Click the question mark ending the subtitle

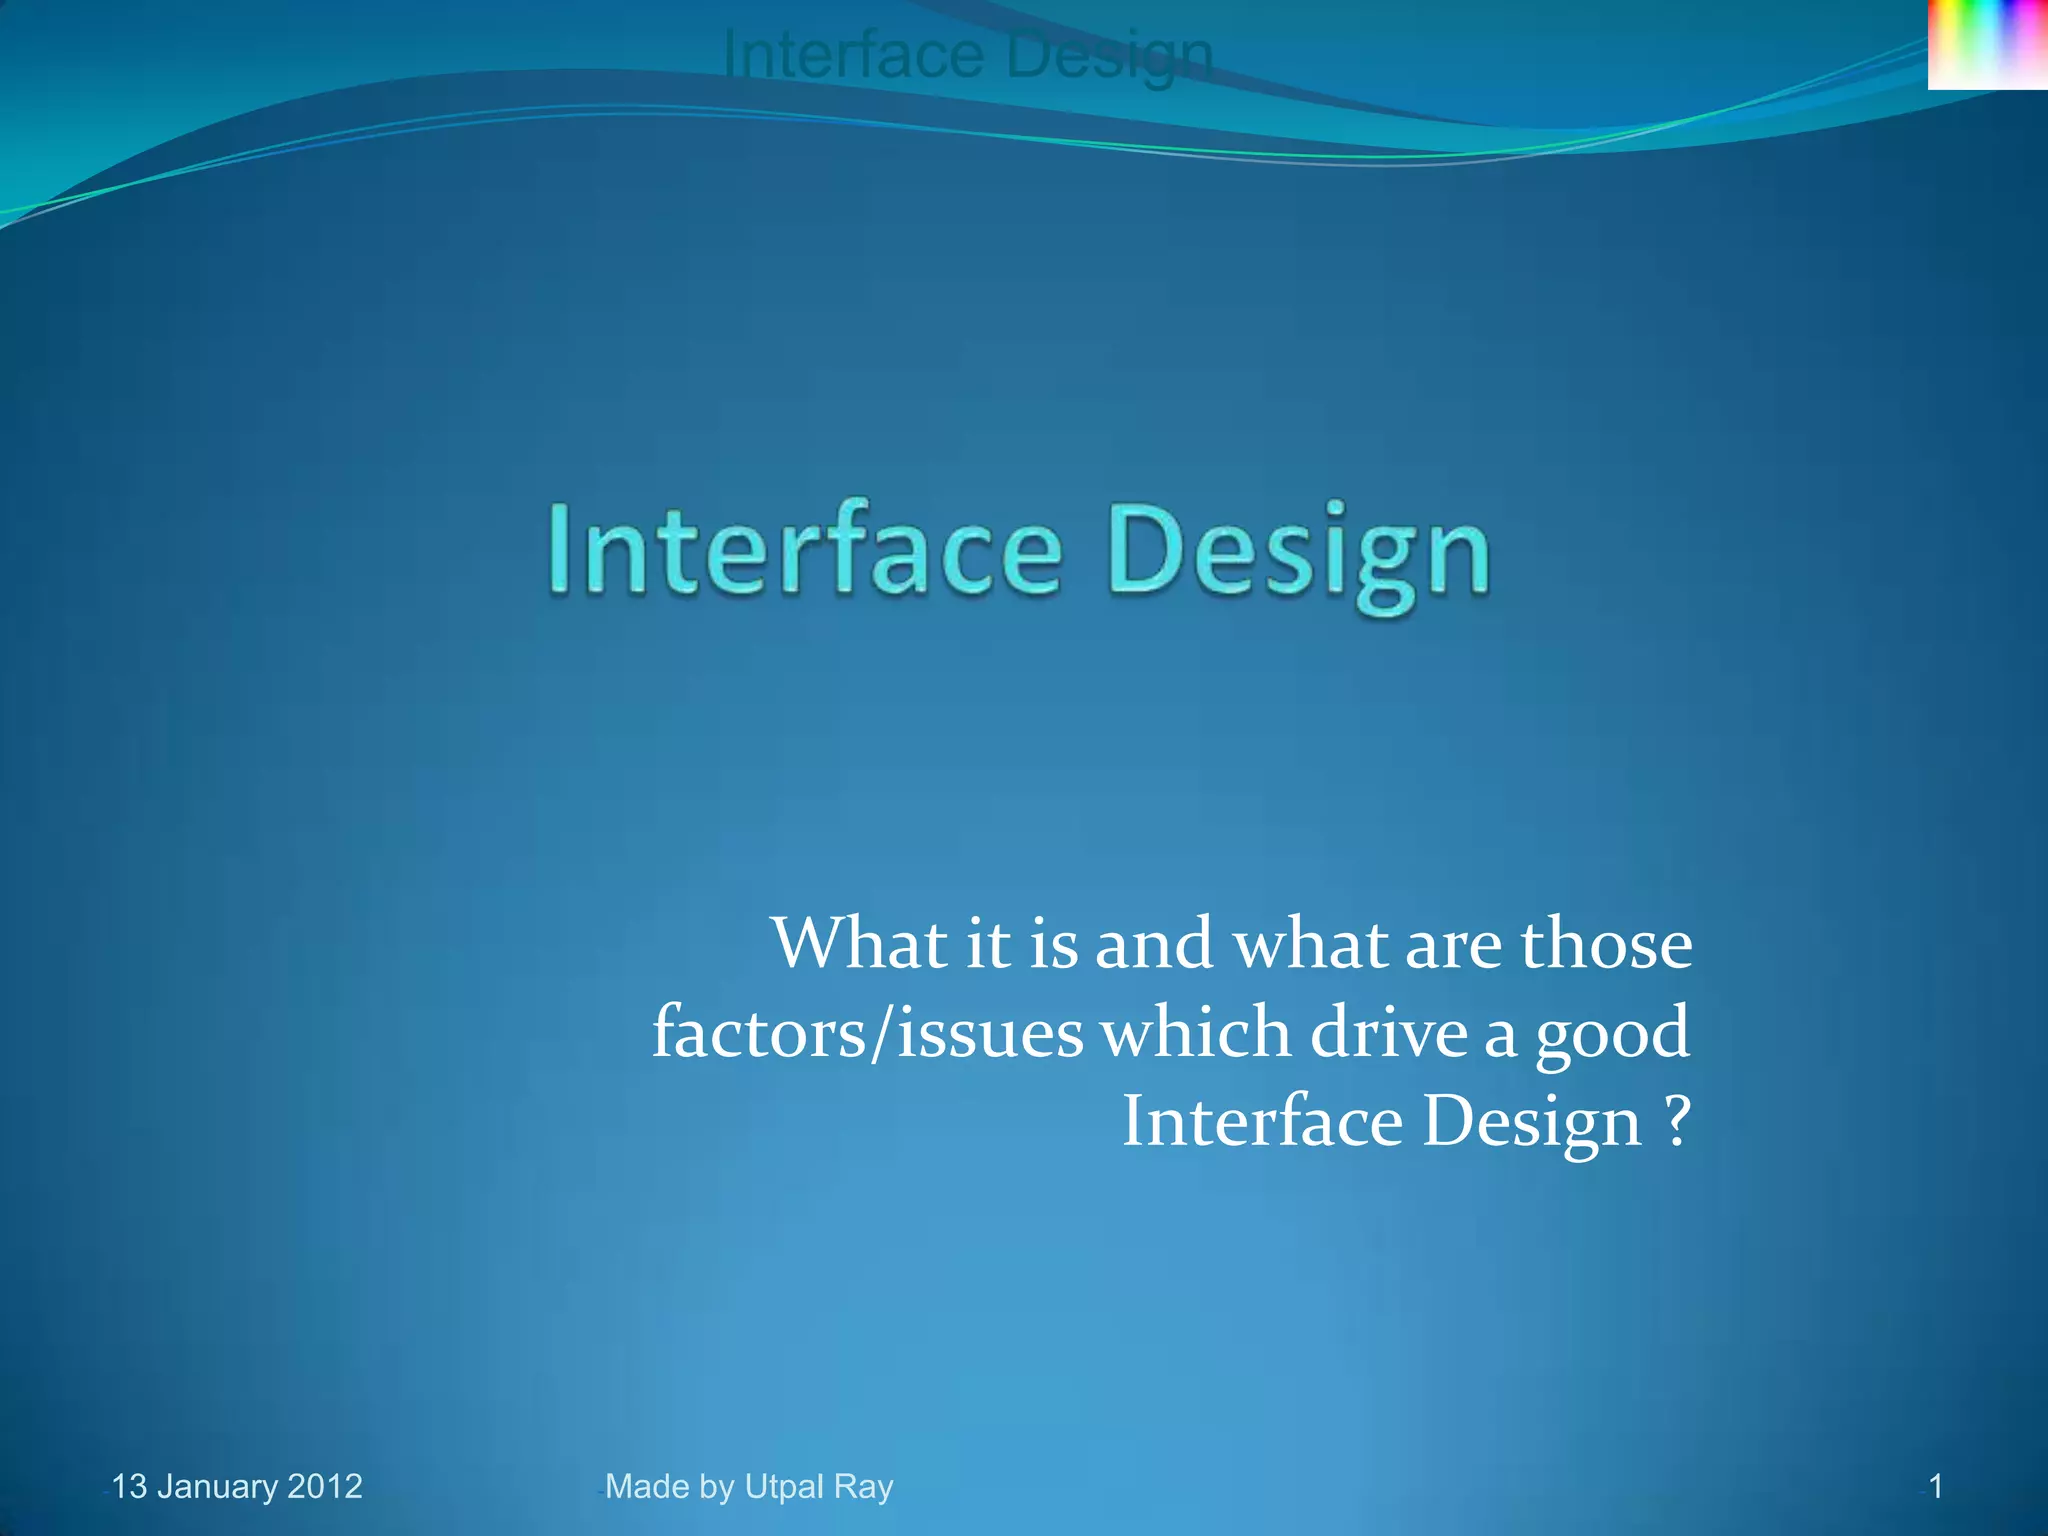[1677, 1121]
